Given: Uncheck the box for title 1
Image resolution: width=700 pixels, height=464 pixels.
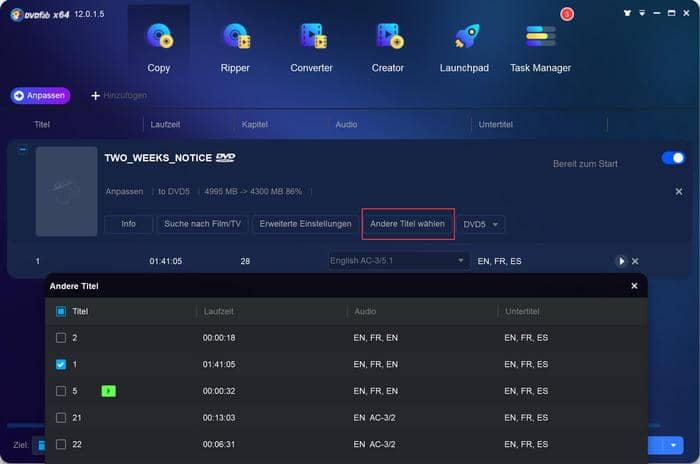Looking at the screenshot, I should [61, 364].
